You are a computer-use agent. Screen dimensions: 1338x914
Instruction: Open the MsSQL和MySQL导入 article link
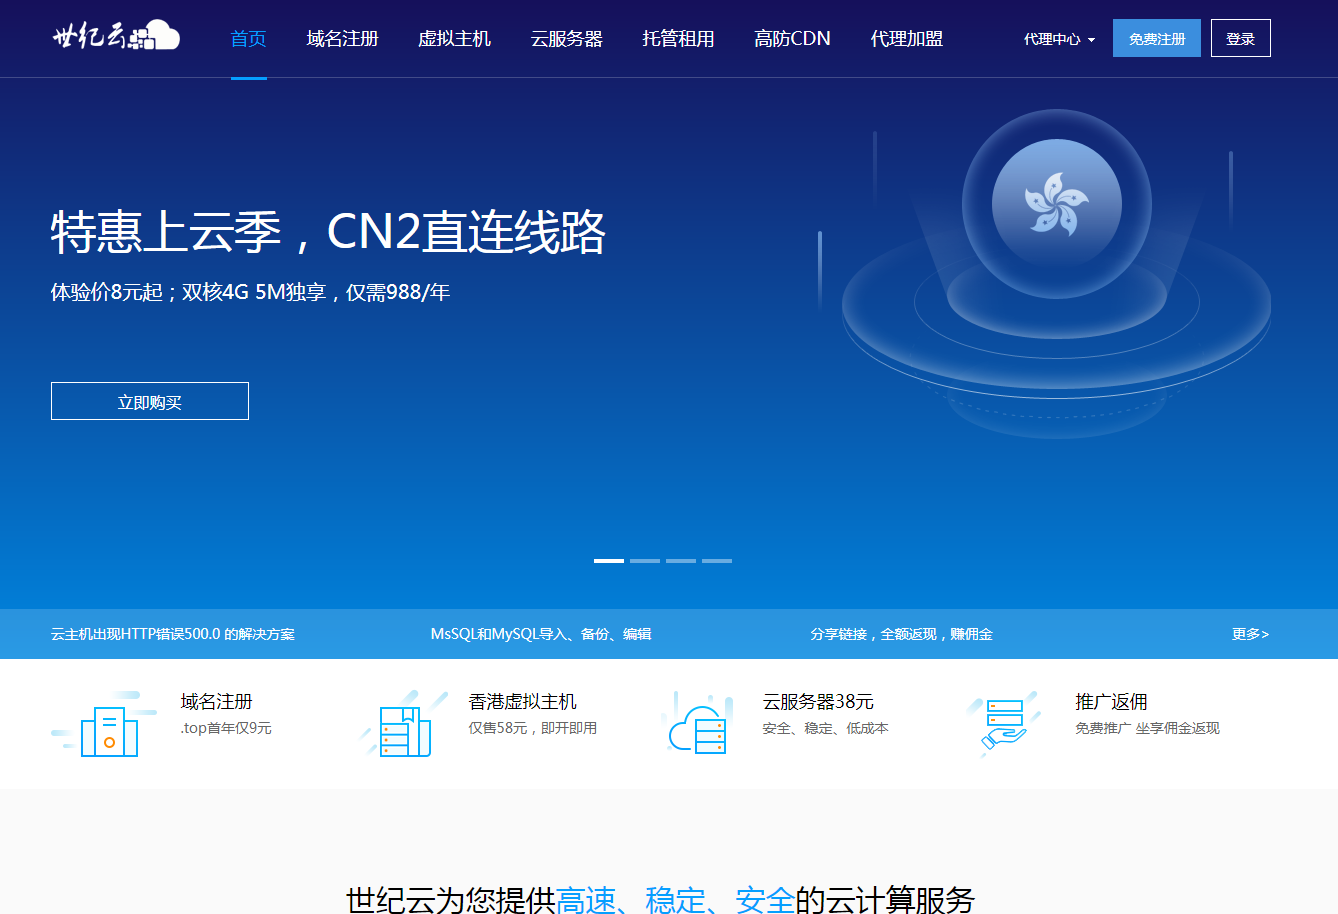pyautogui.click(x=541, y=634)
